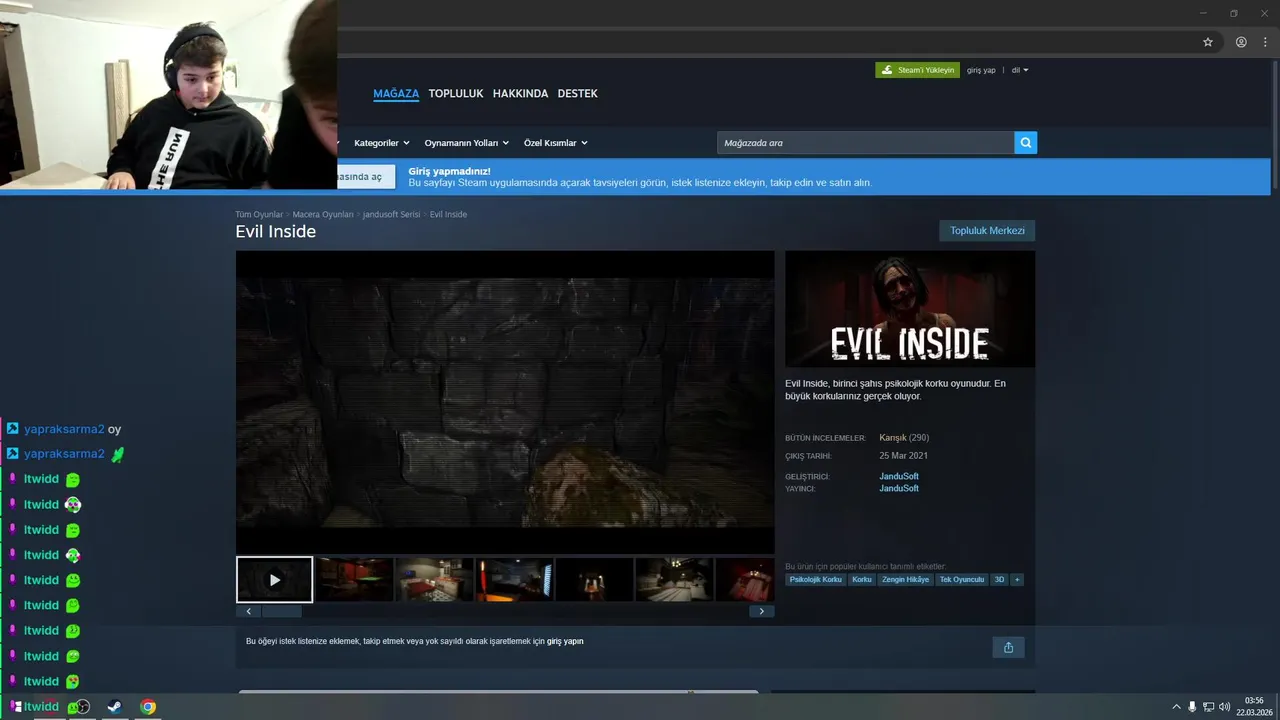Screen dimensions: 1280x720
Task: Click the plus icon to add a tag
Action: point(1017,580)
